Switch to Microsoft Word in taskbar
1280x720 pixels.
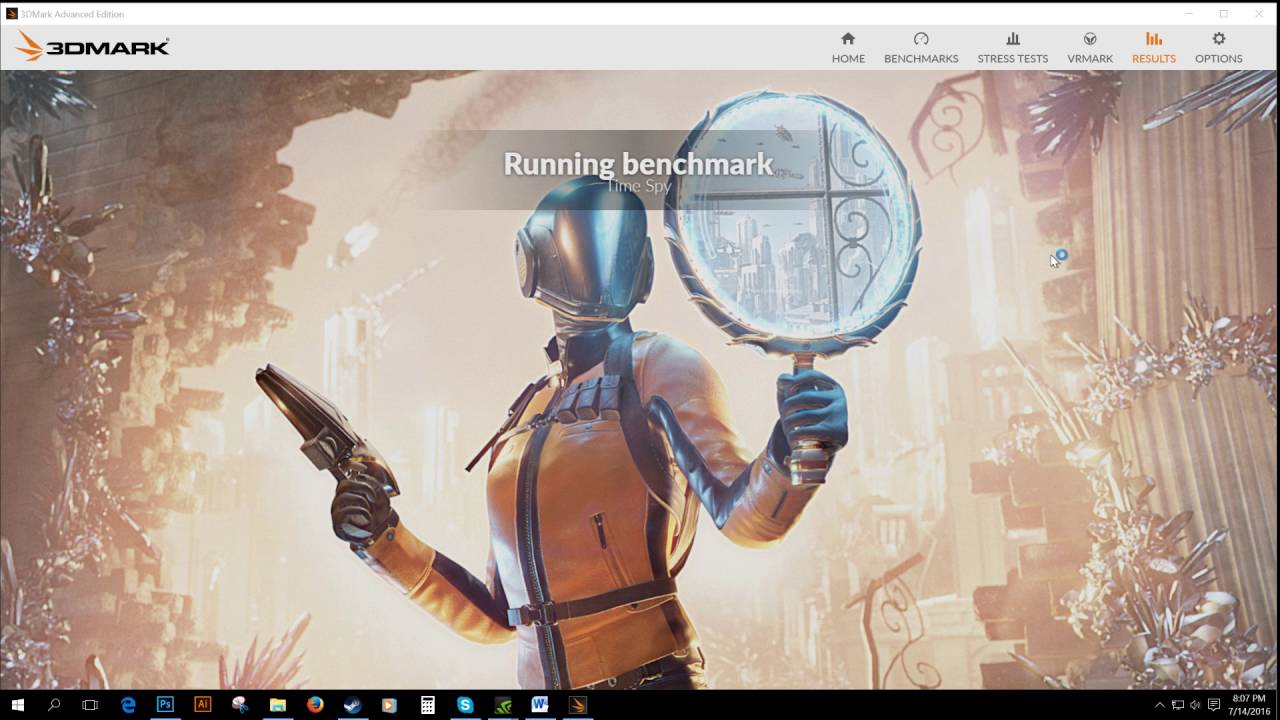coord(540,705)
